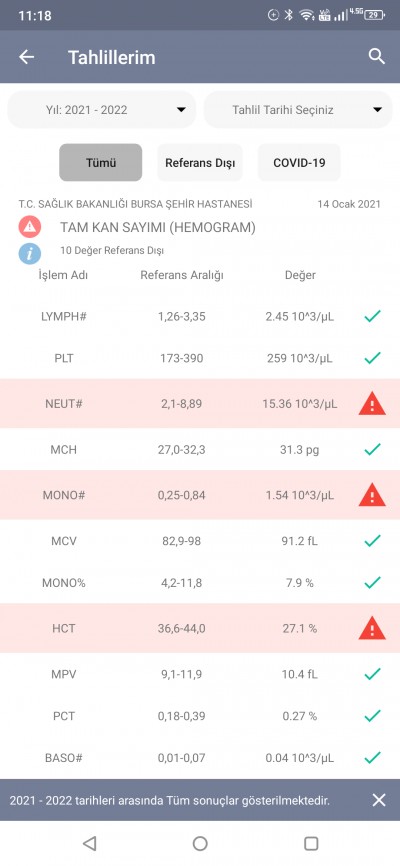Expand the Tahlil Tarihi Seçiniz dropdown
This screenshot has width=400, height=866.
[x=298, y=110]
